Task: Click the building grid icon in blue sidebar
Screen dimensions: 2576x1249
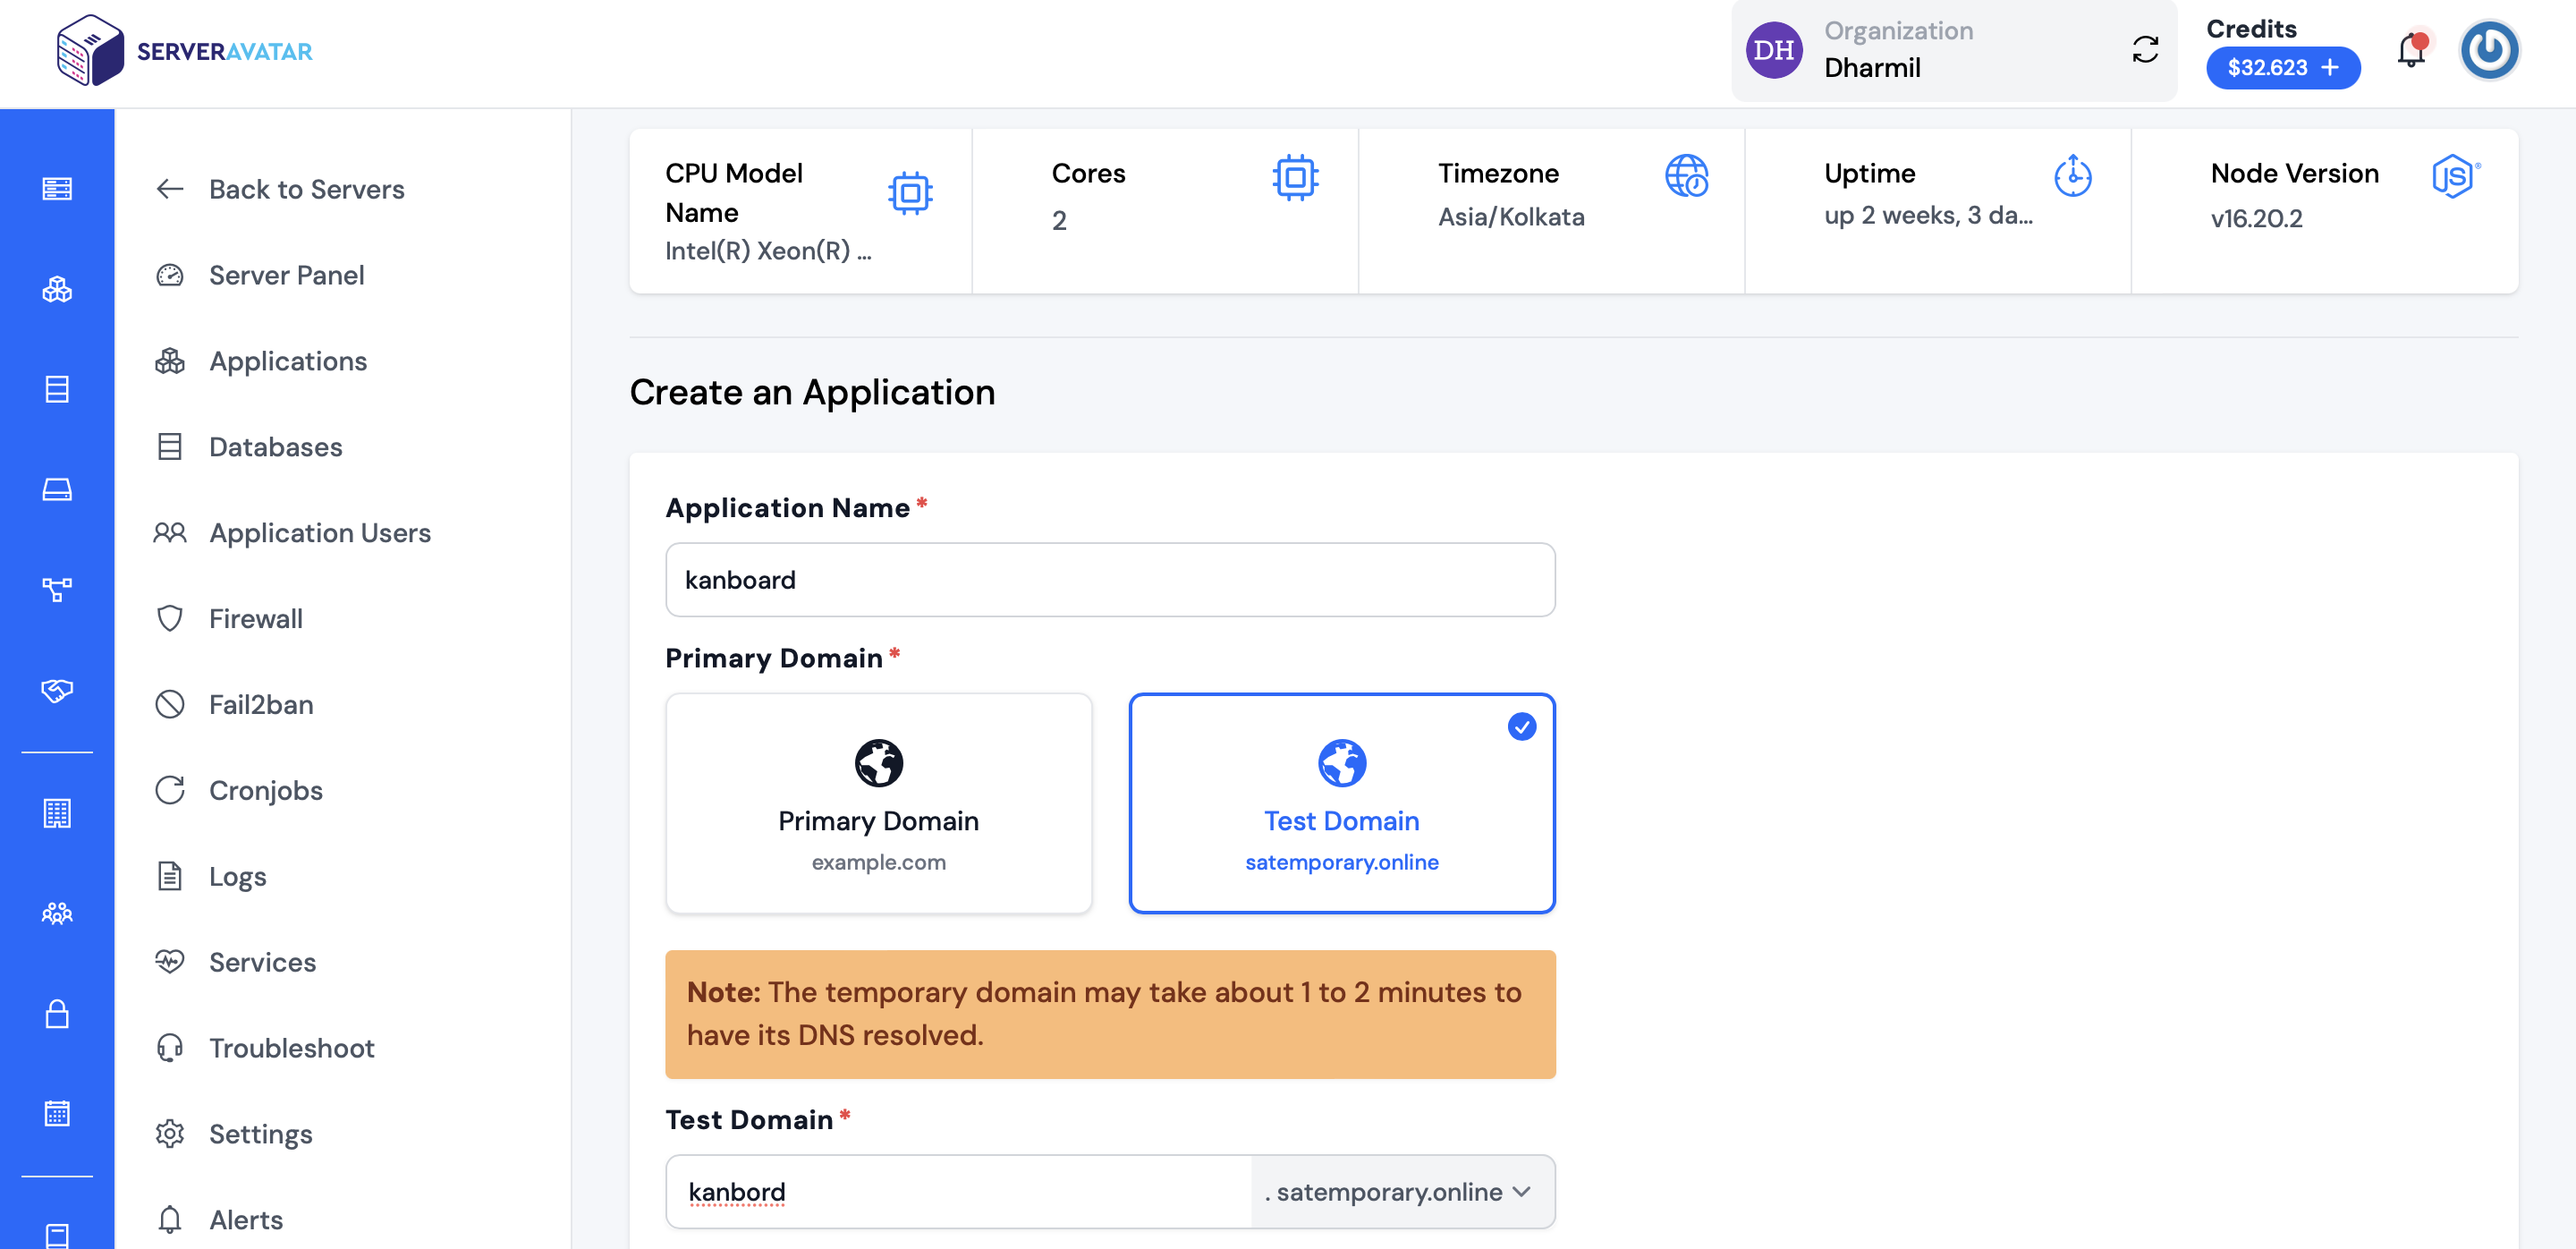Action: (x=57, y=813)
